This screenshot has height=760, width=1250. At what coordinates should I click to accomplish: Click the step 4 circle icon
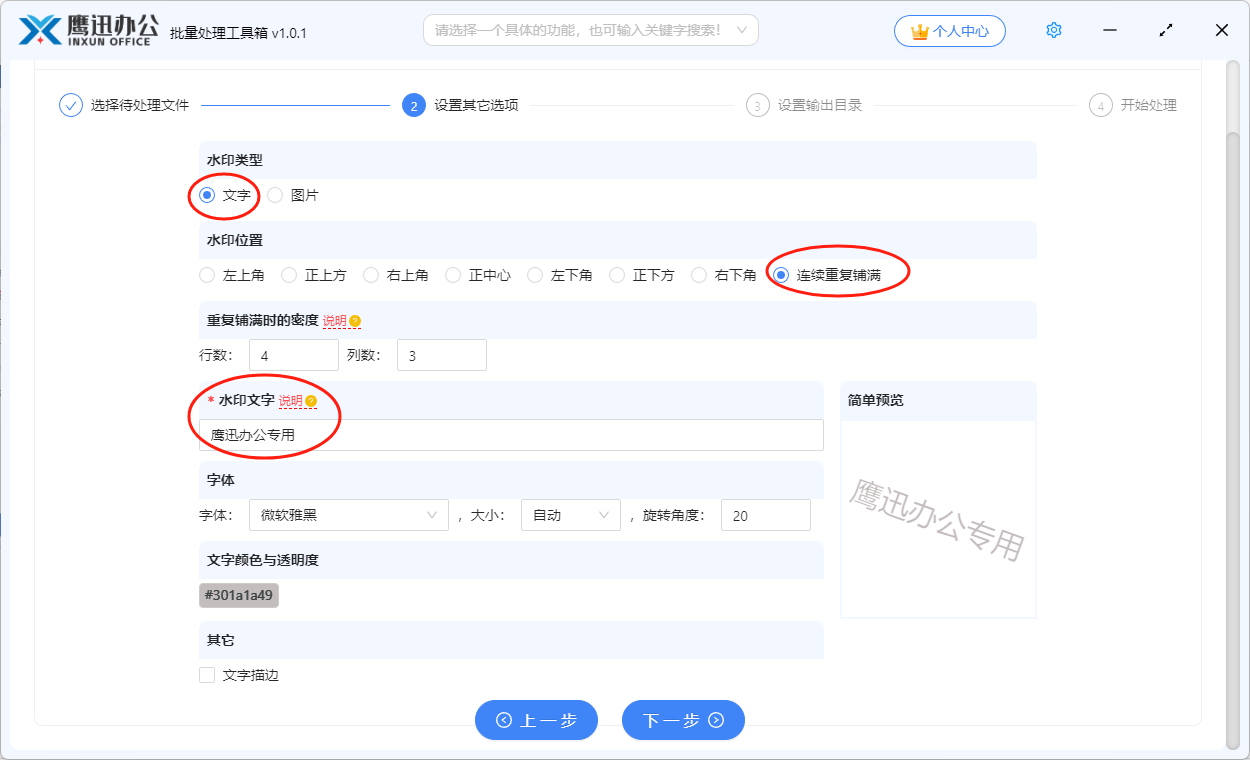point(1100,106)
